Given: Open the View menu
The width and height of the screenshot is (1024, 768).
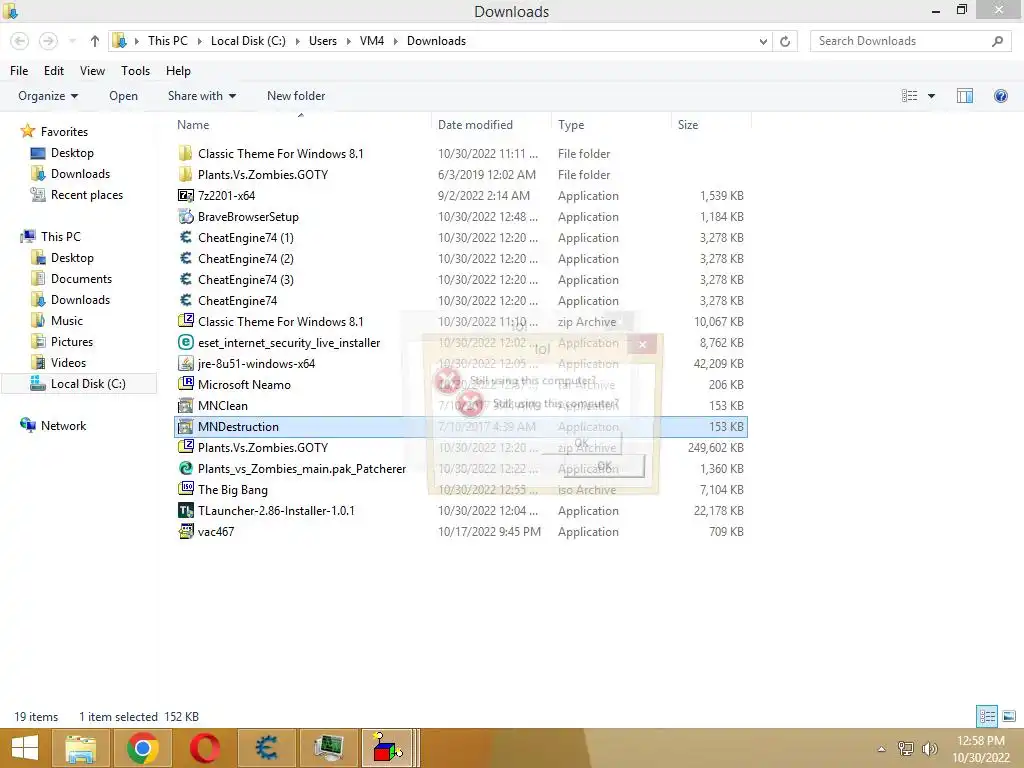Looking at the screenshot, I should (x=92, y=71).
